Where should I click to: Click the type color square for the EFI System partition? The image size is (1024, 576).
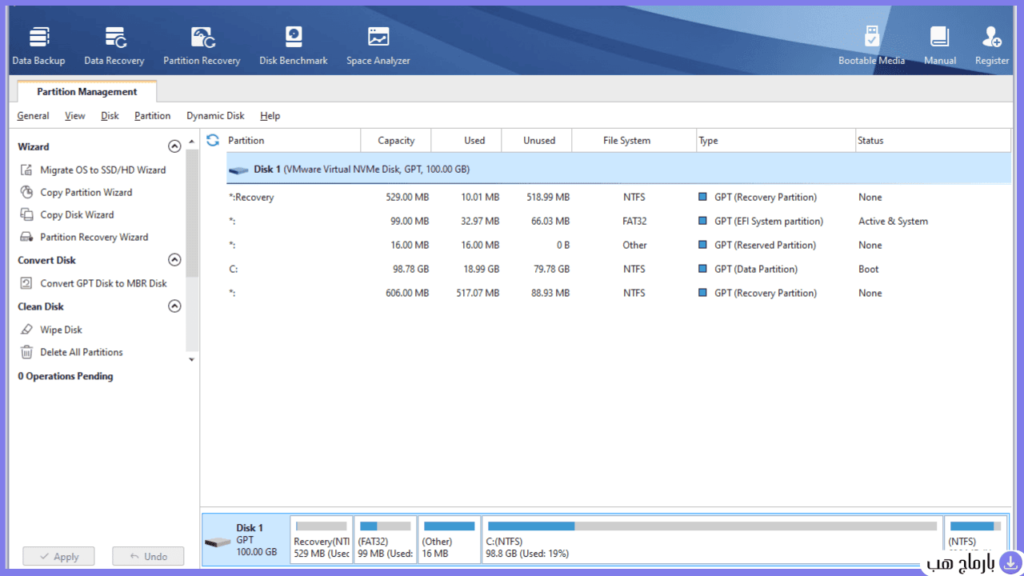[703, 221]
